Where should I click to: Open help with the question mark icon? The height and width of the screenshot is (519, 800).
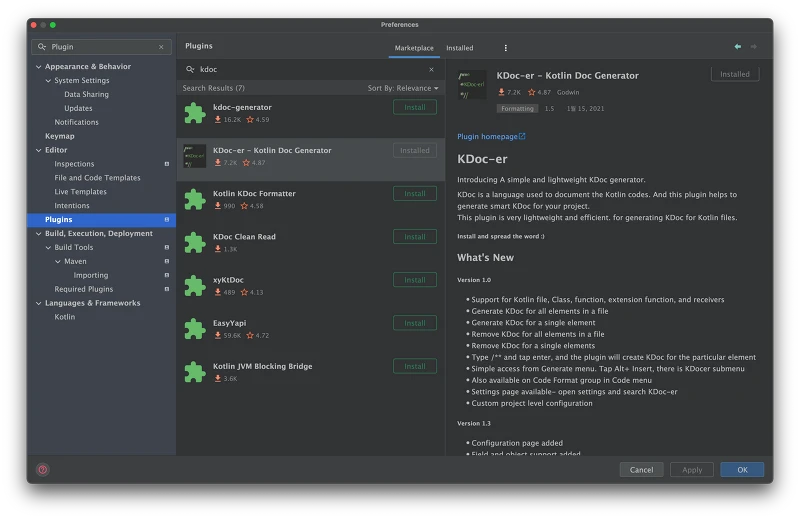(43, 469)
